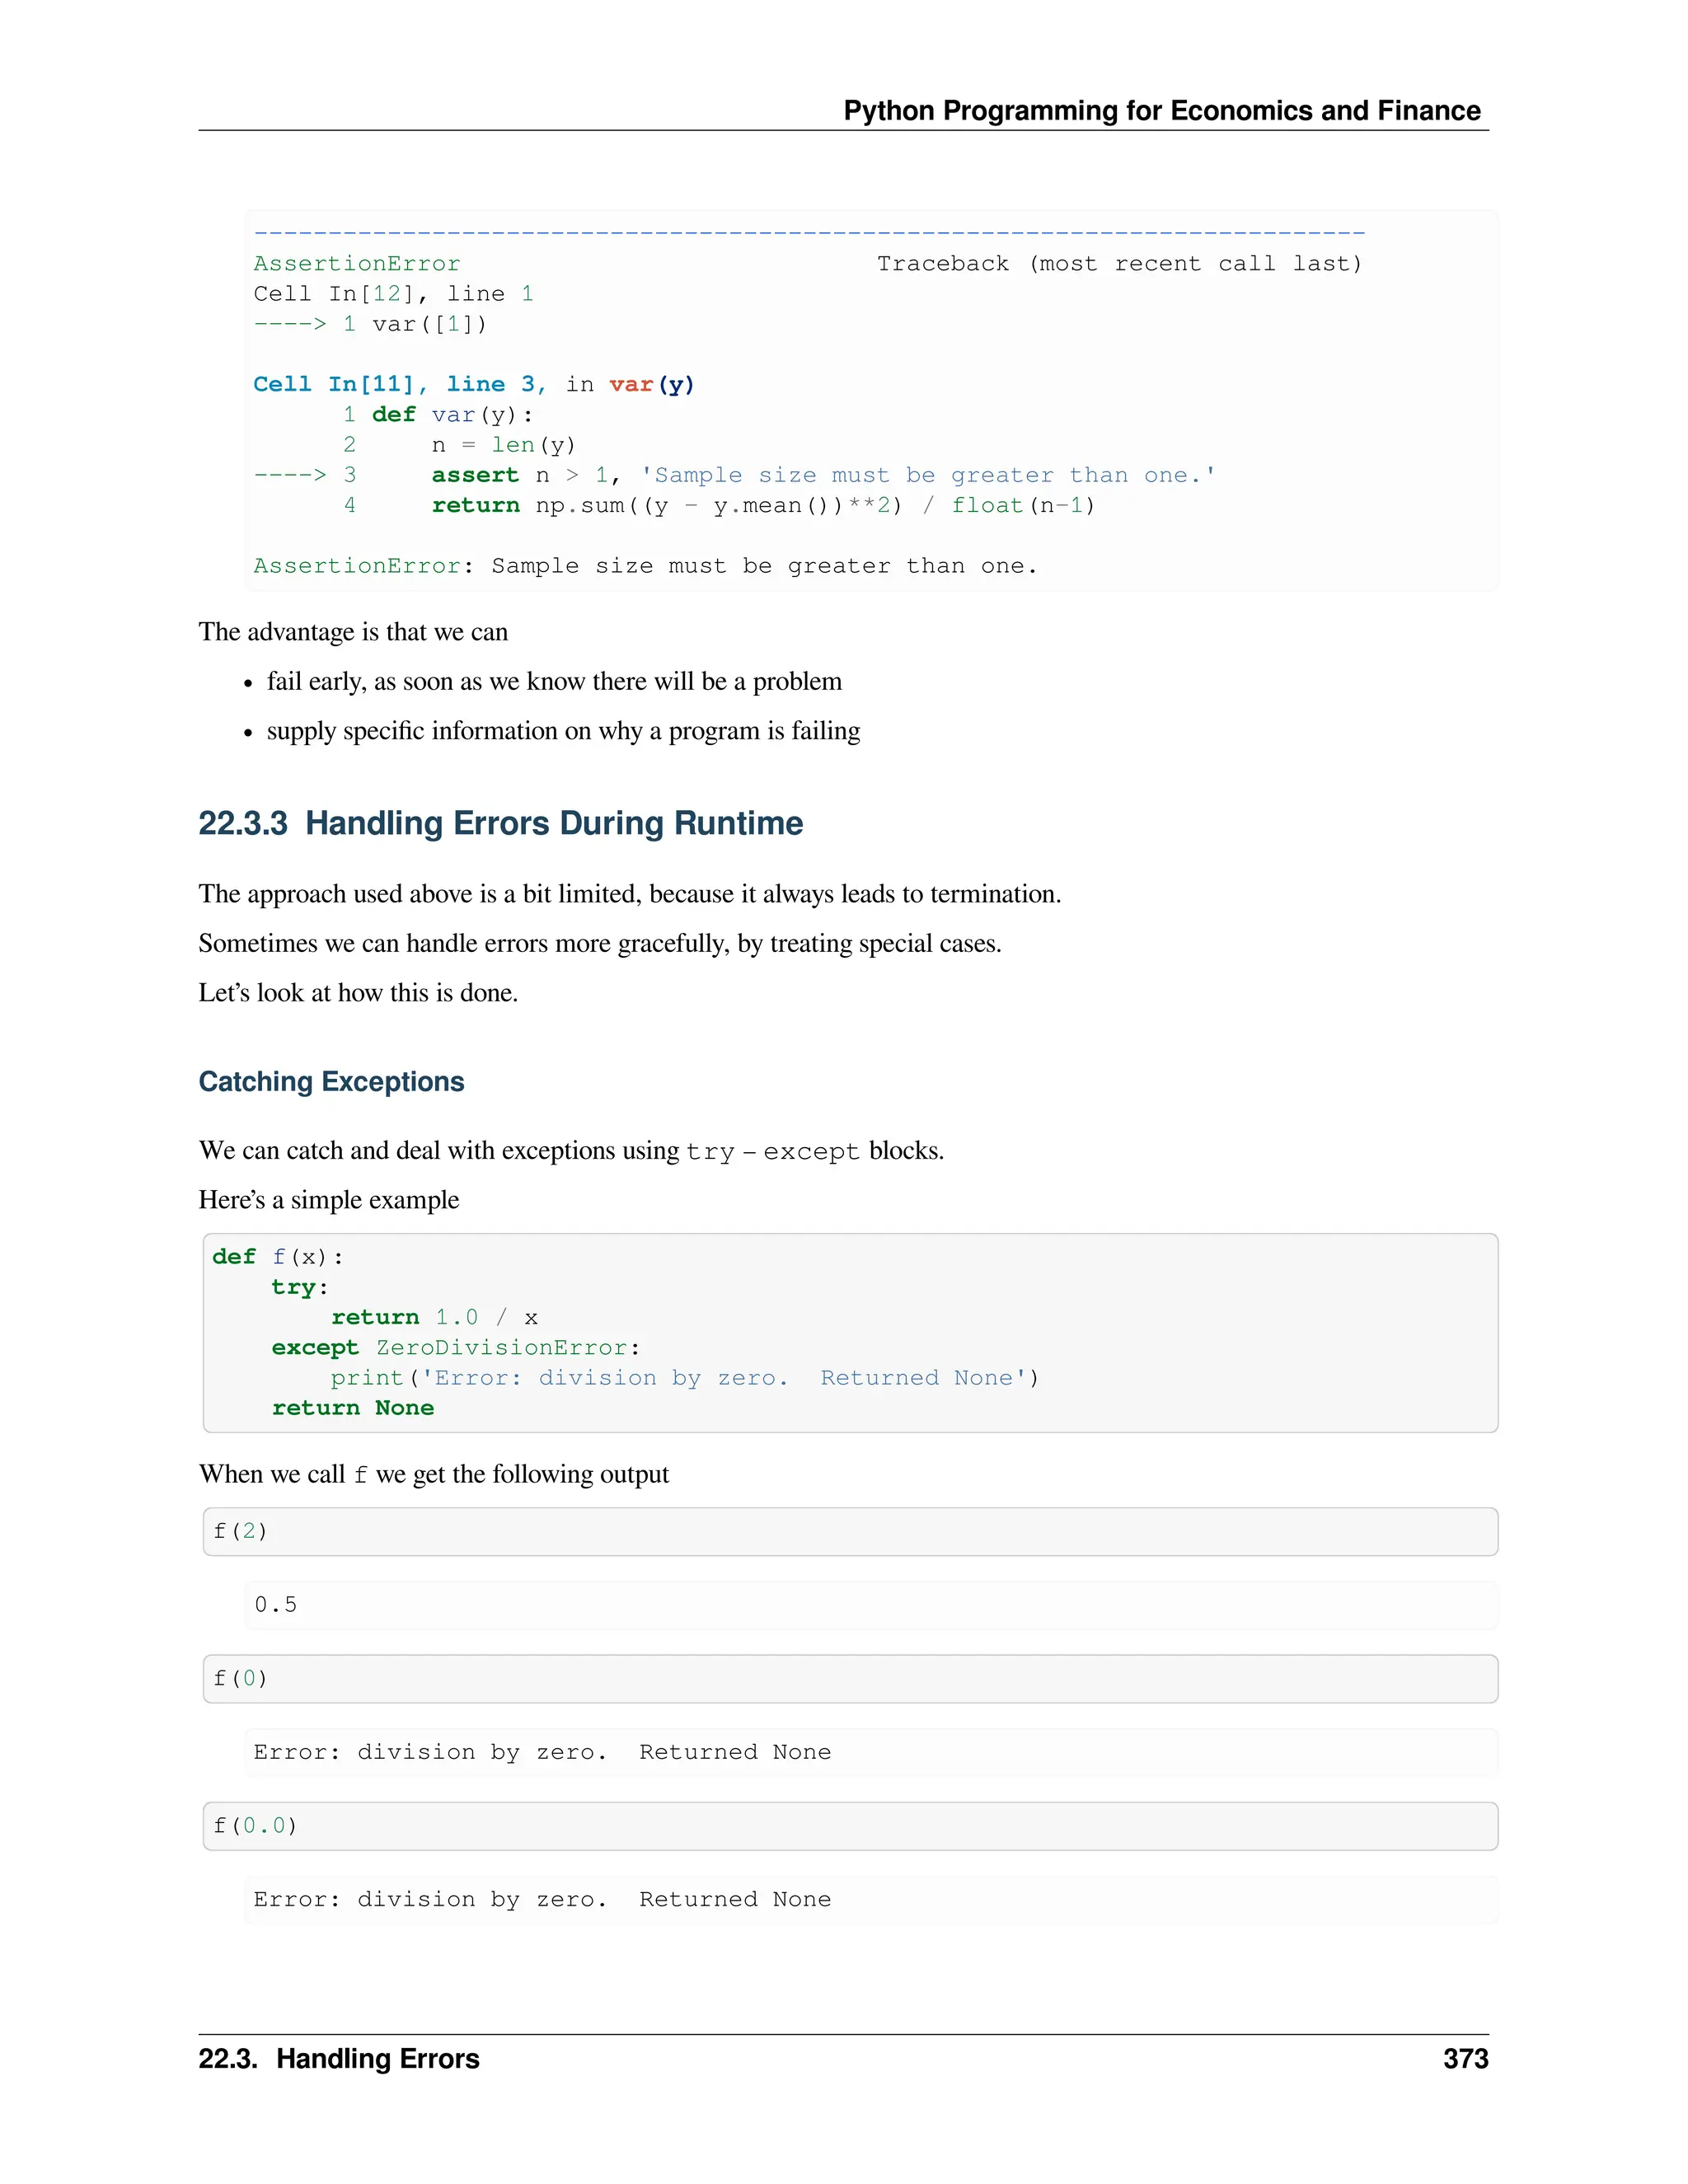The image size is (1688, 2184).
Task: Click the error output below the f(0) cell
Action: [x=542, y=1752]
